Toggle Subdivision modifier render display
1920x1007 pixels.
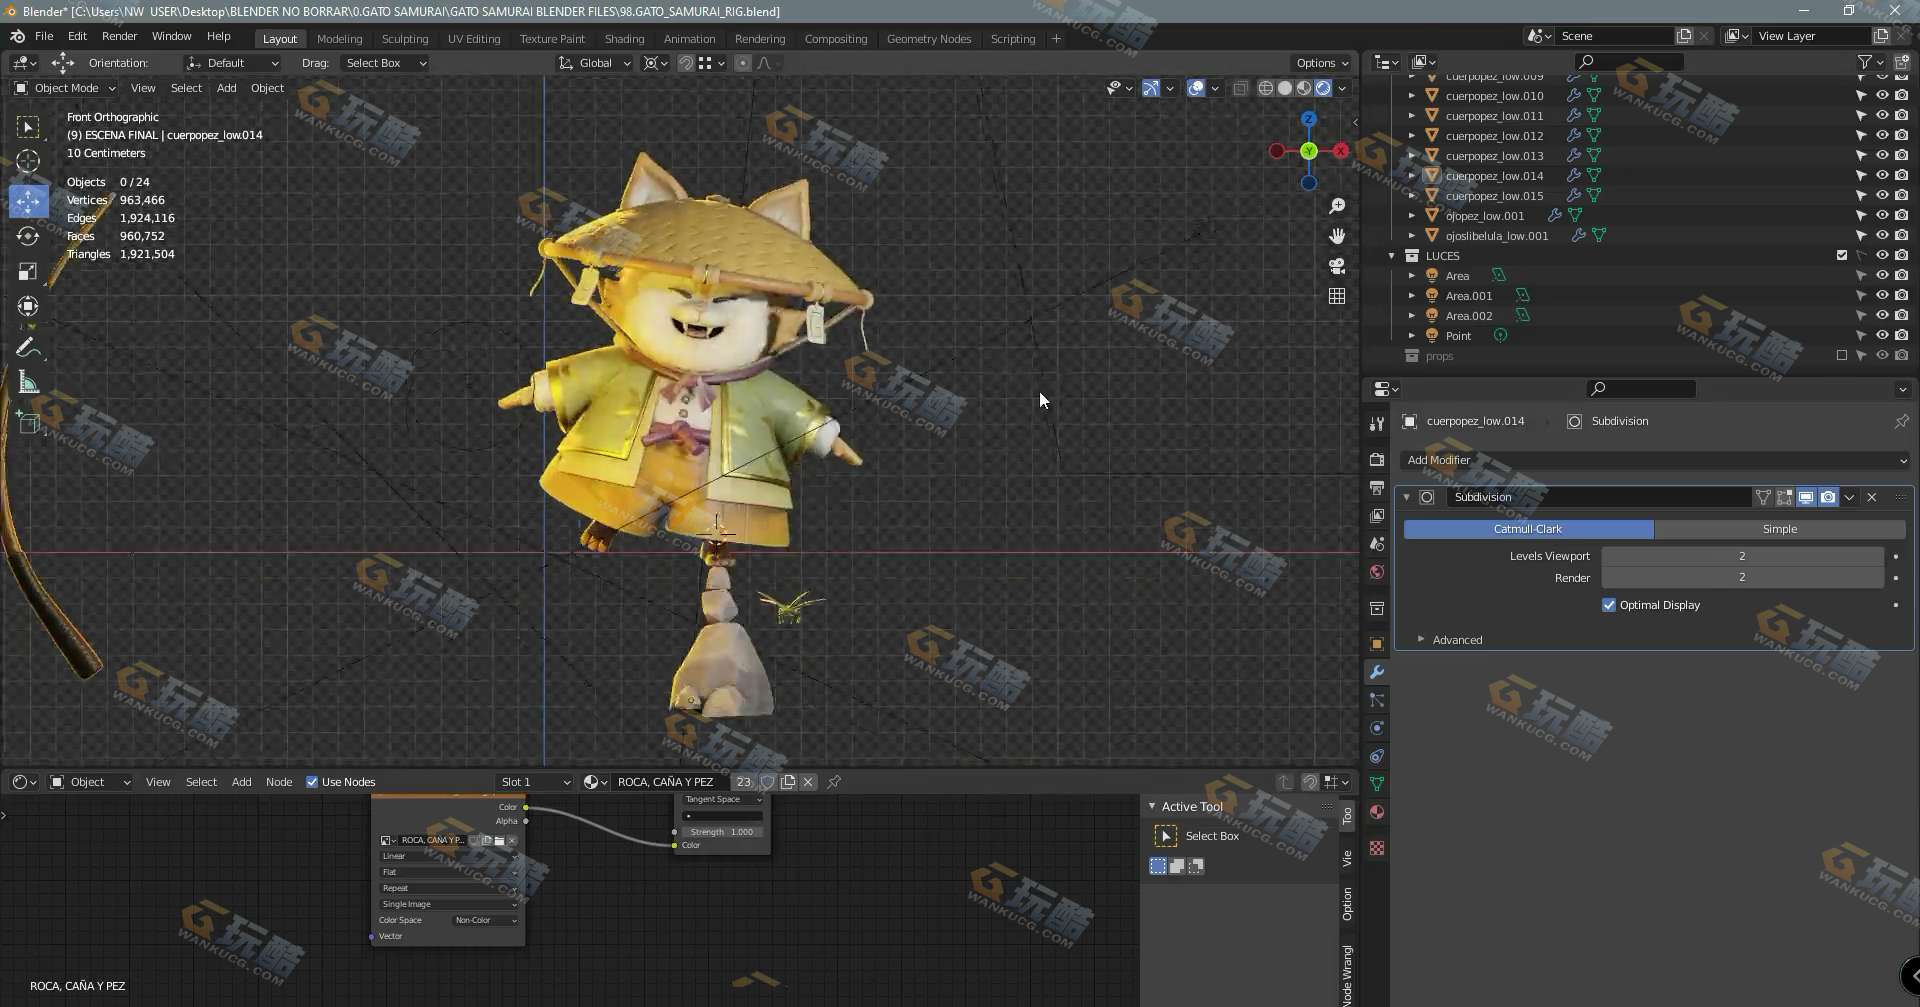click(x=1828, y=497)
